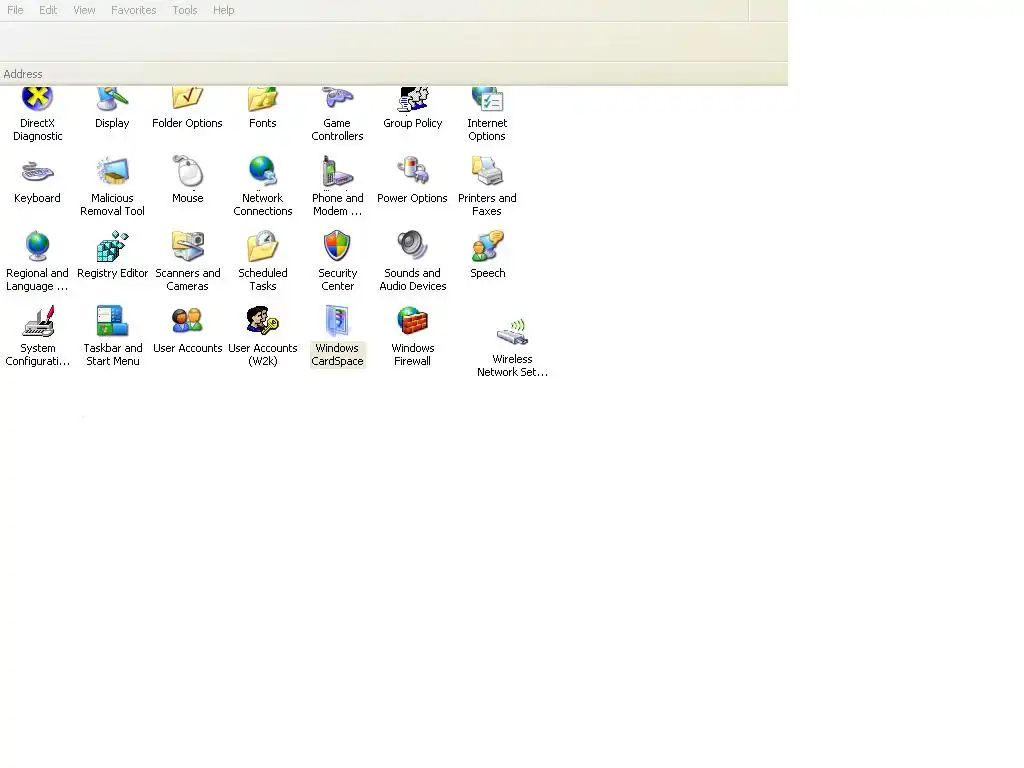Click the "Taskbar and Start Menu" label text
The width and height of the screenshot is (1024, 768).
(x=112, y=355)
